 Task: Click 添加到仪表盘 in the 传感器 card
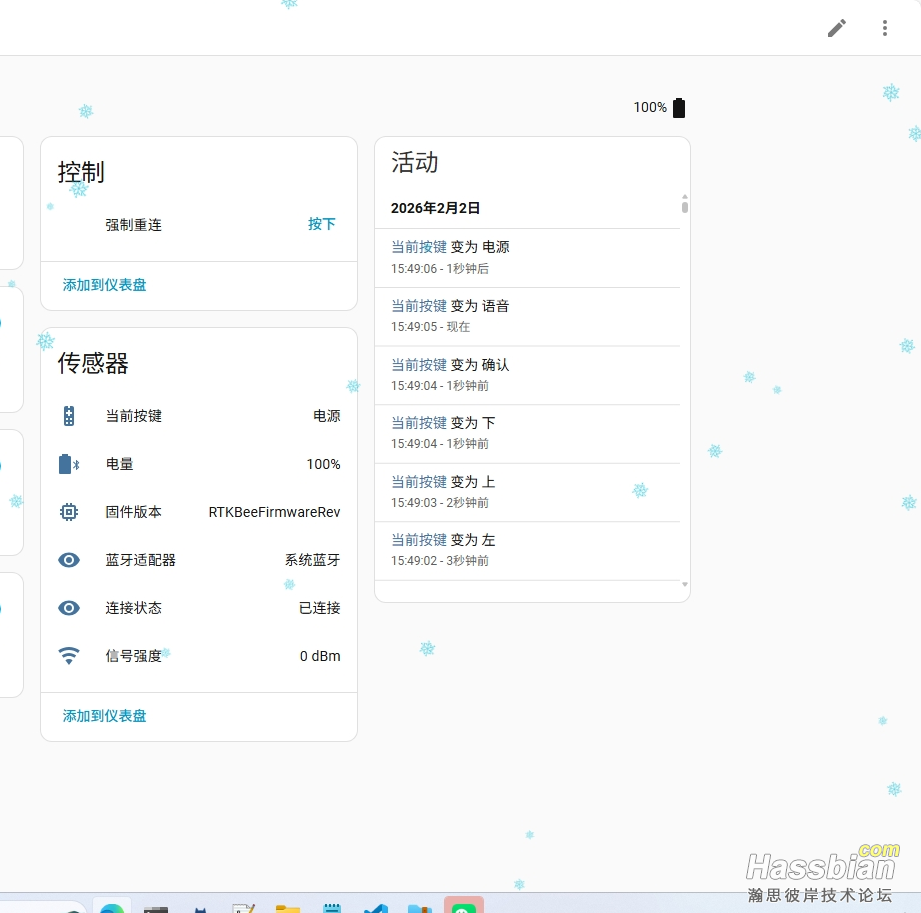(x=105, y=716)
